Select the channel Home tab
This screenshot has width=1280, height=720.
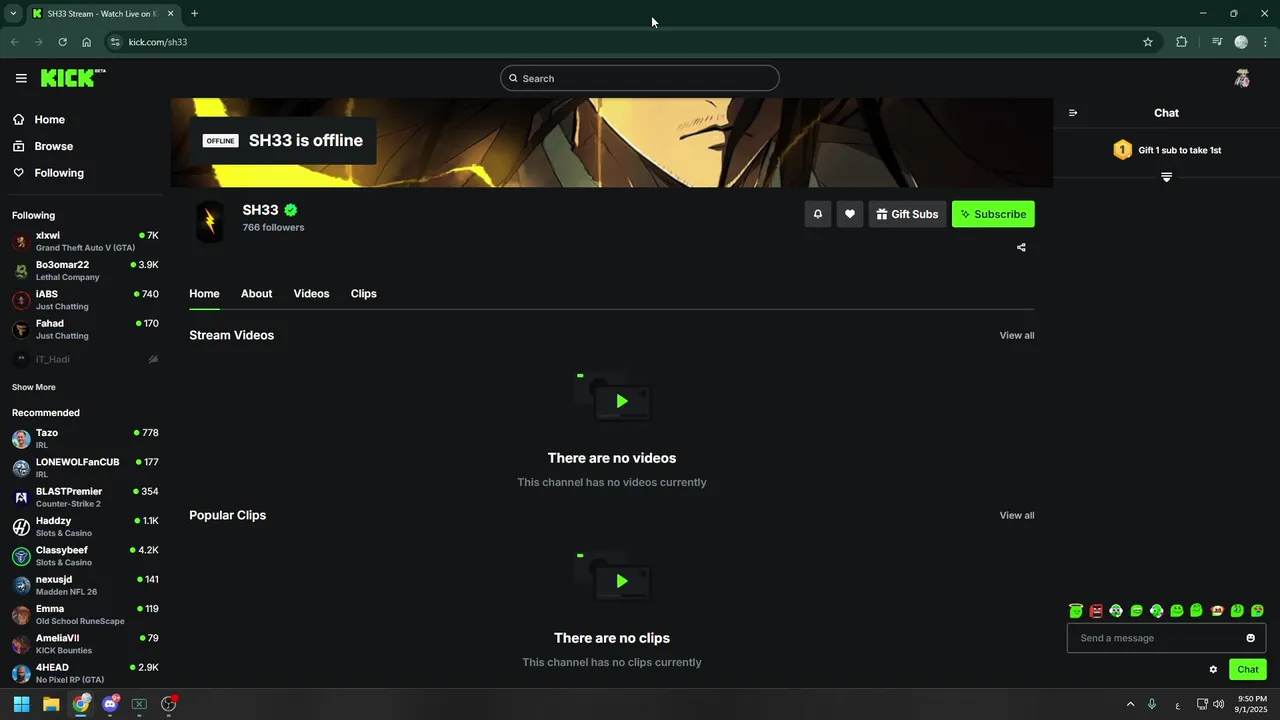pos(204,293)
